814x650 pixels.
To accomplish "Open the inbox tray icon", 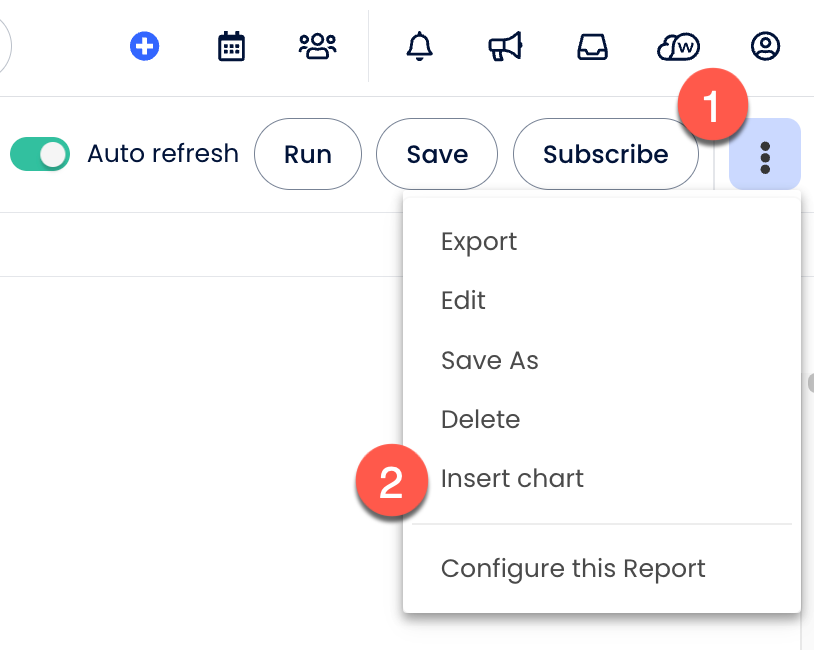I will 593,46.
